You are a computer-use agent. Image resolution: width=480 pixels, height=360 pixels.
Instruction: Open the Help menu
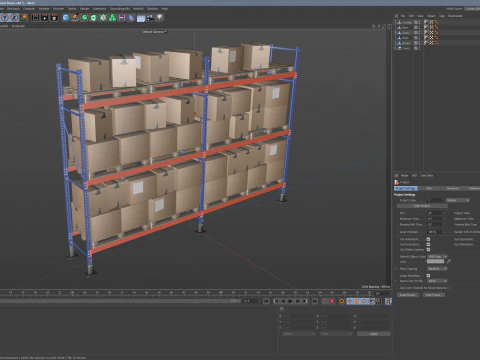pyautogui.click(x=164, y=9)
